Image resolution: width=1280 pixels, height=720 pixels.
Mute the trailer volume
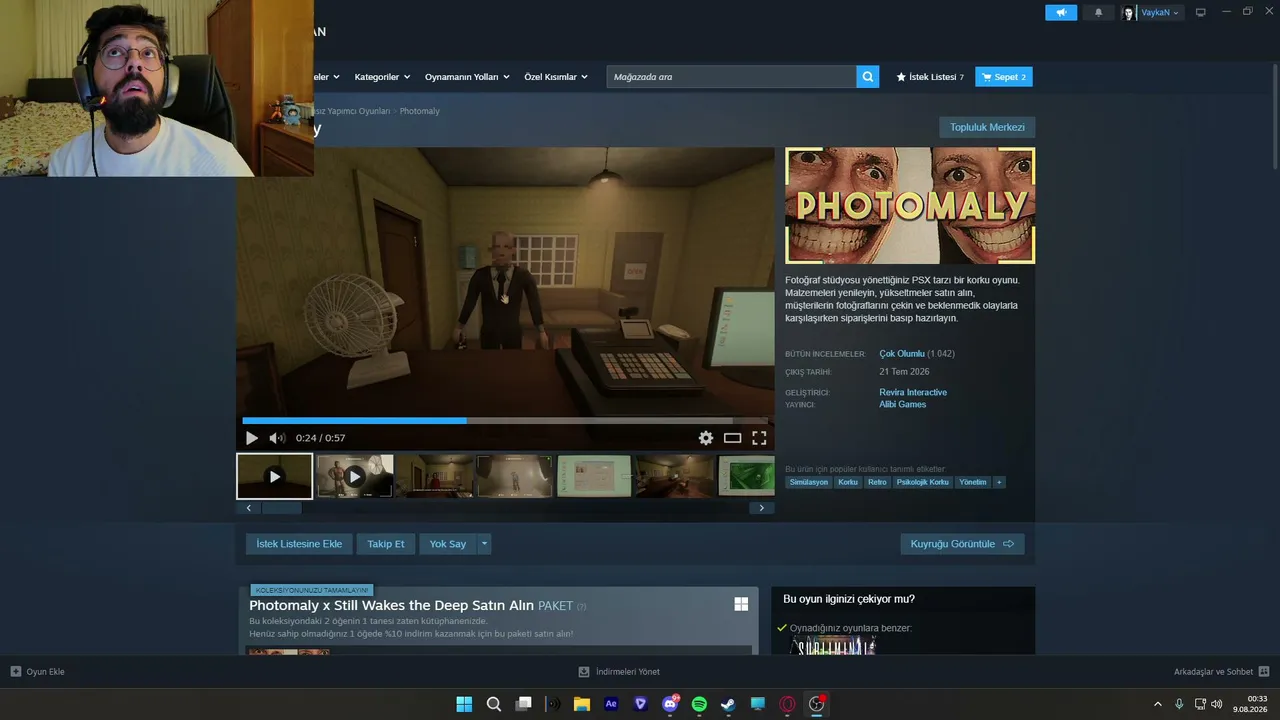click(277, 438)
